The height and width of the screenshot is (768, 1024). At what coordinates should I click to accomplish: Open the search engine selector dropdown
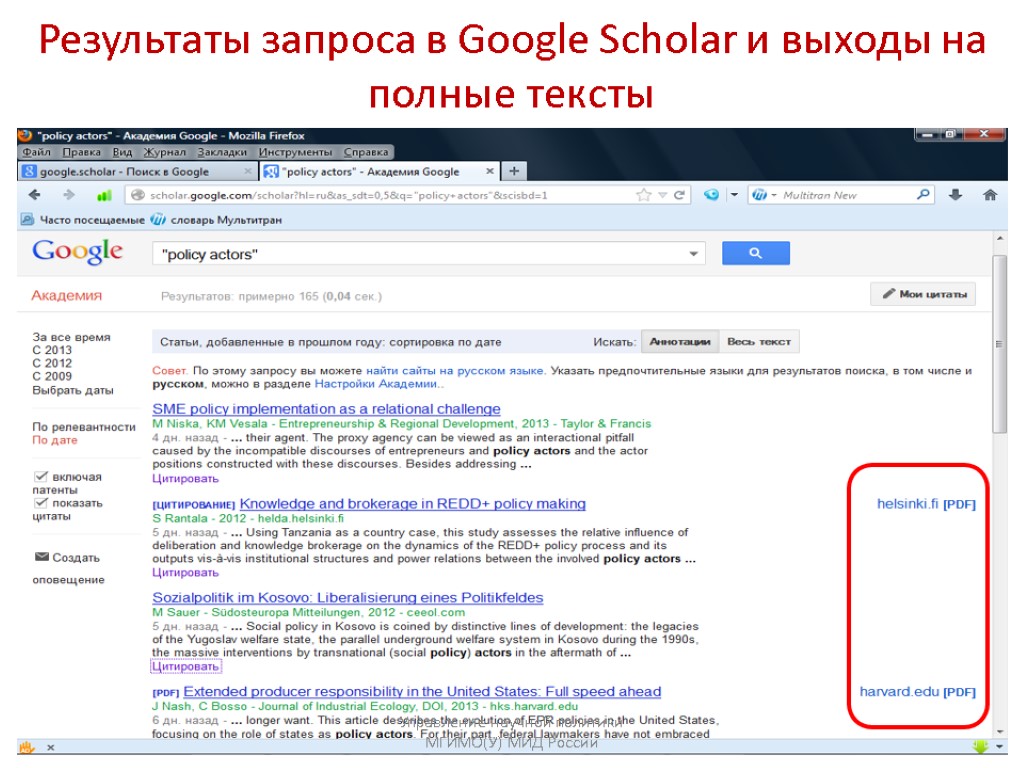coord(774,195)
